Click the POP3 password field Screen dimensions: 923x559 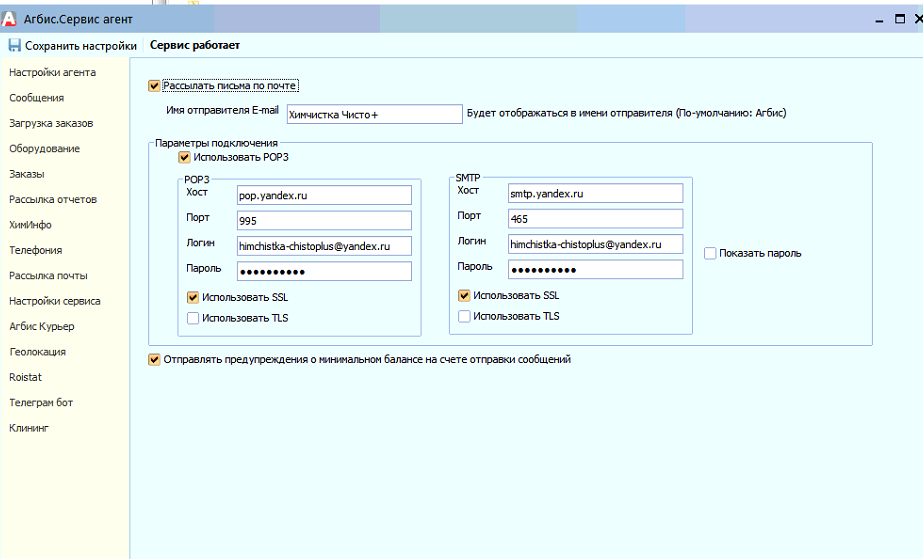pos(324,271)
